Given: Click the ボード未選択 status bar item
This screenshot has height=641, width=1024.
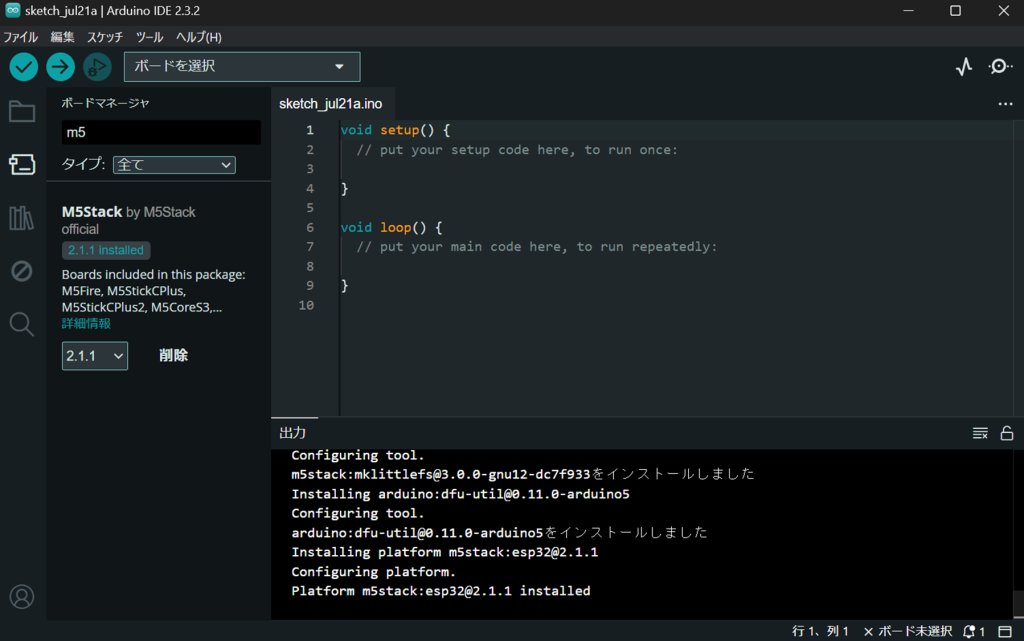Looking at the screenshot, I should coord(908,631).
